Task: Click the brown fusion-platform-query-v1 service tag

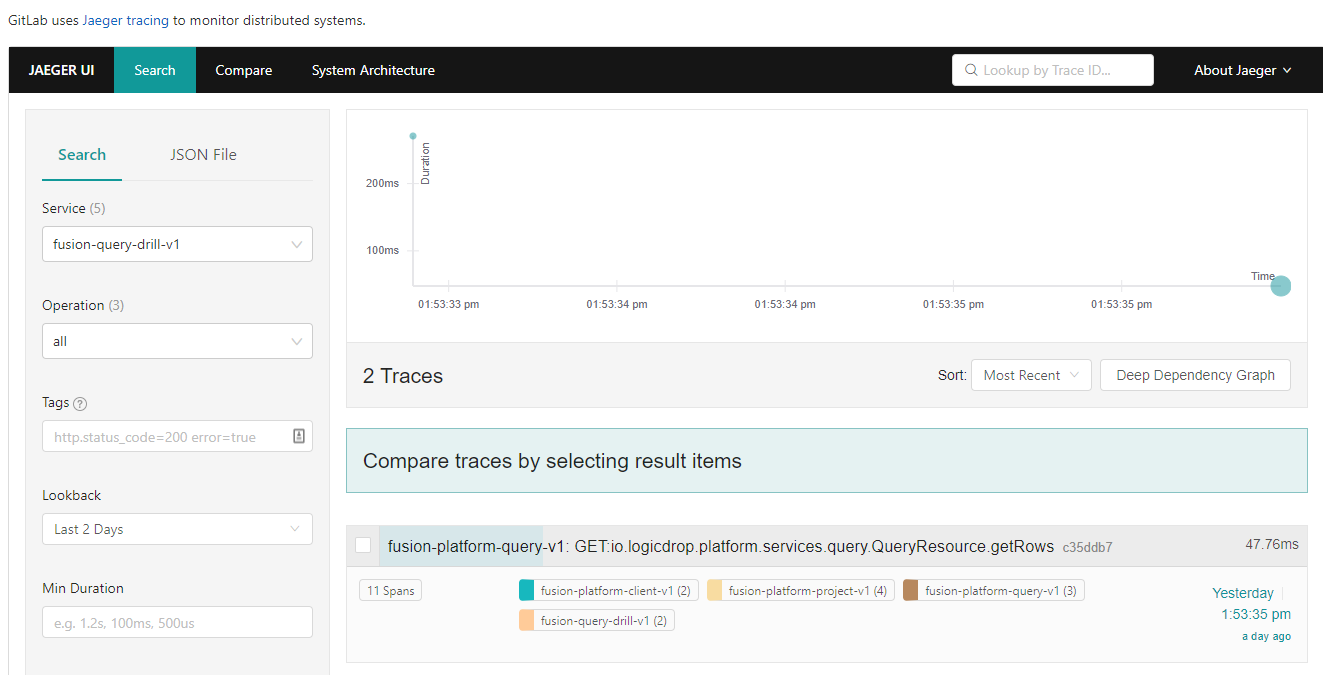Action: [993, 591]
